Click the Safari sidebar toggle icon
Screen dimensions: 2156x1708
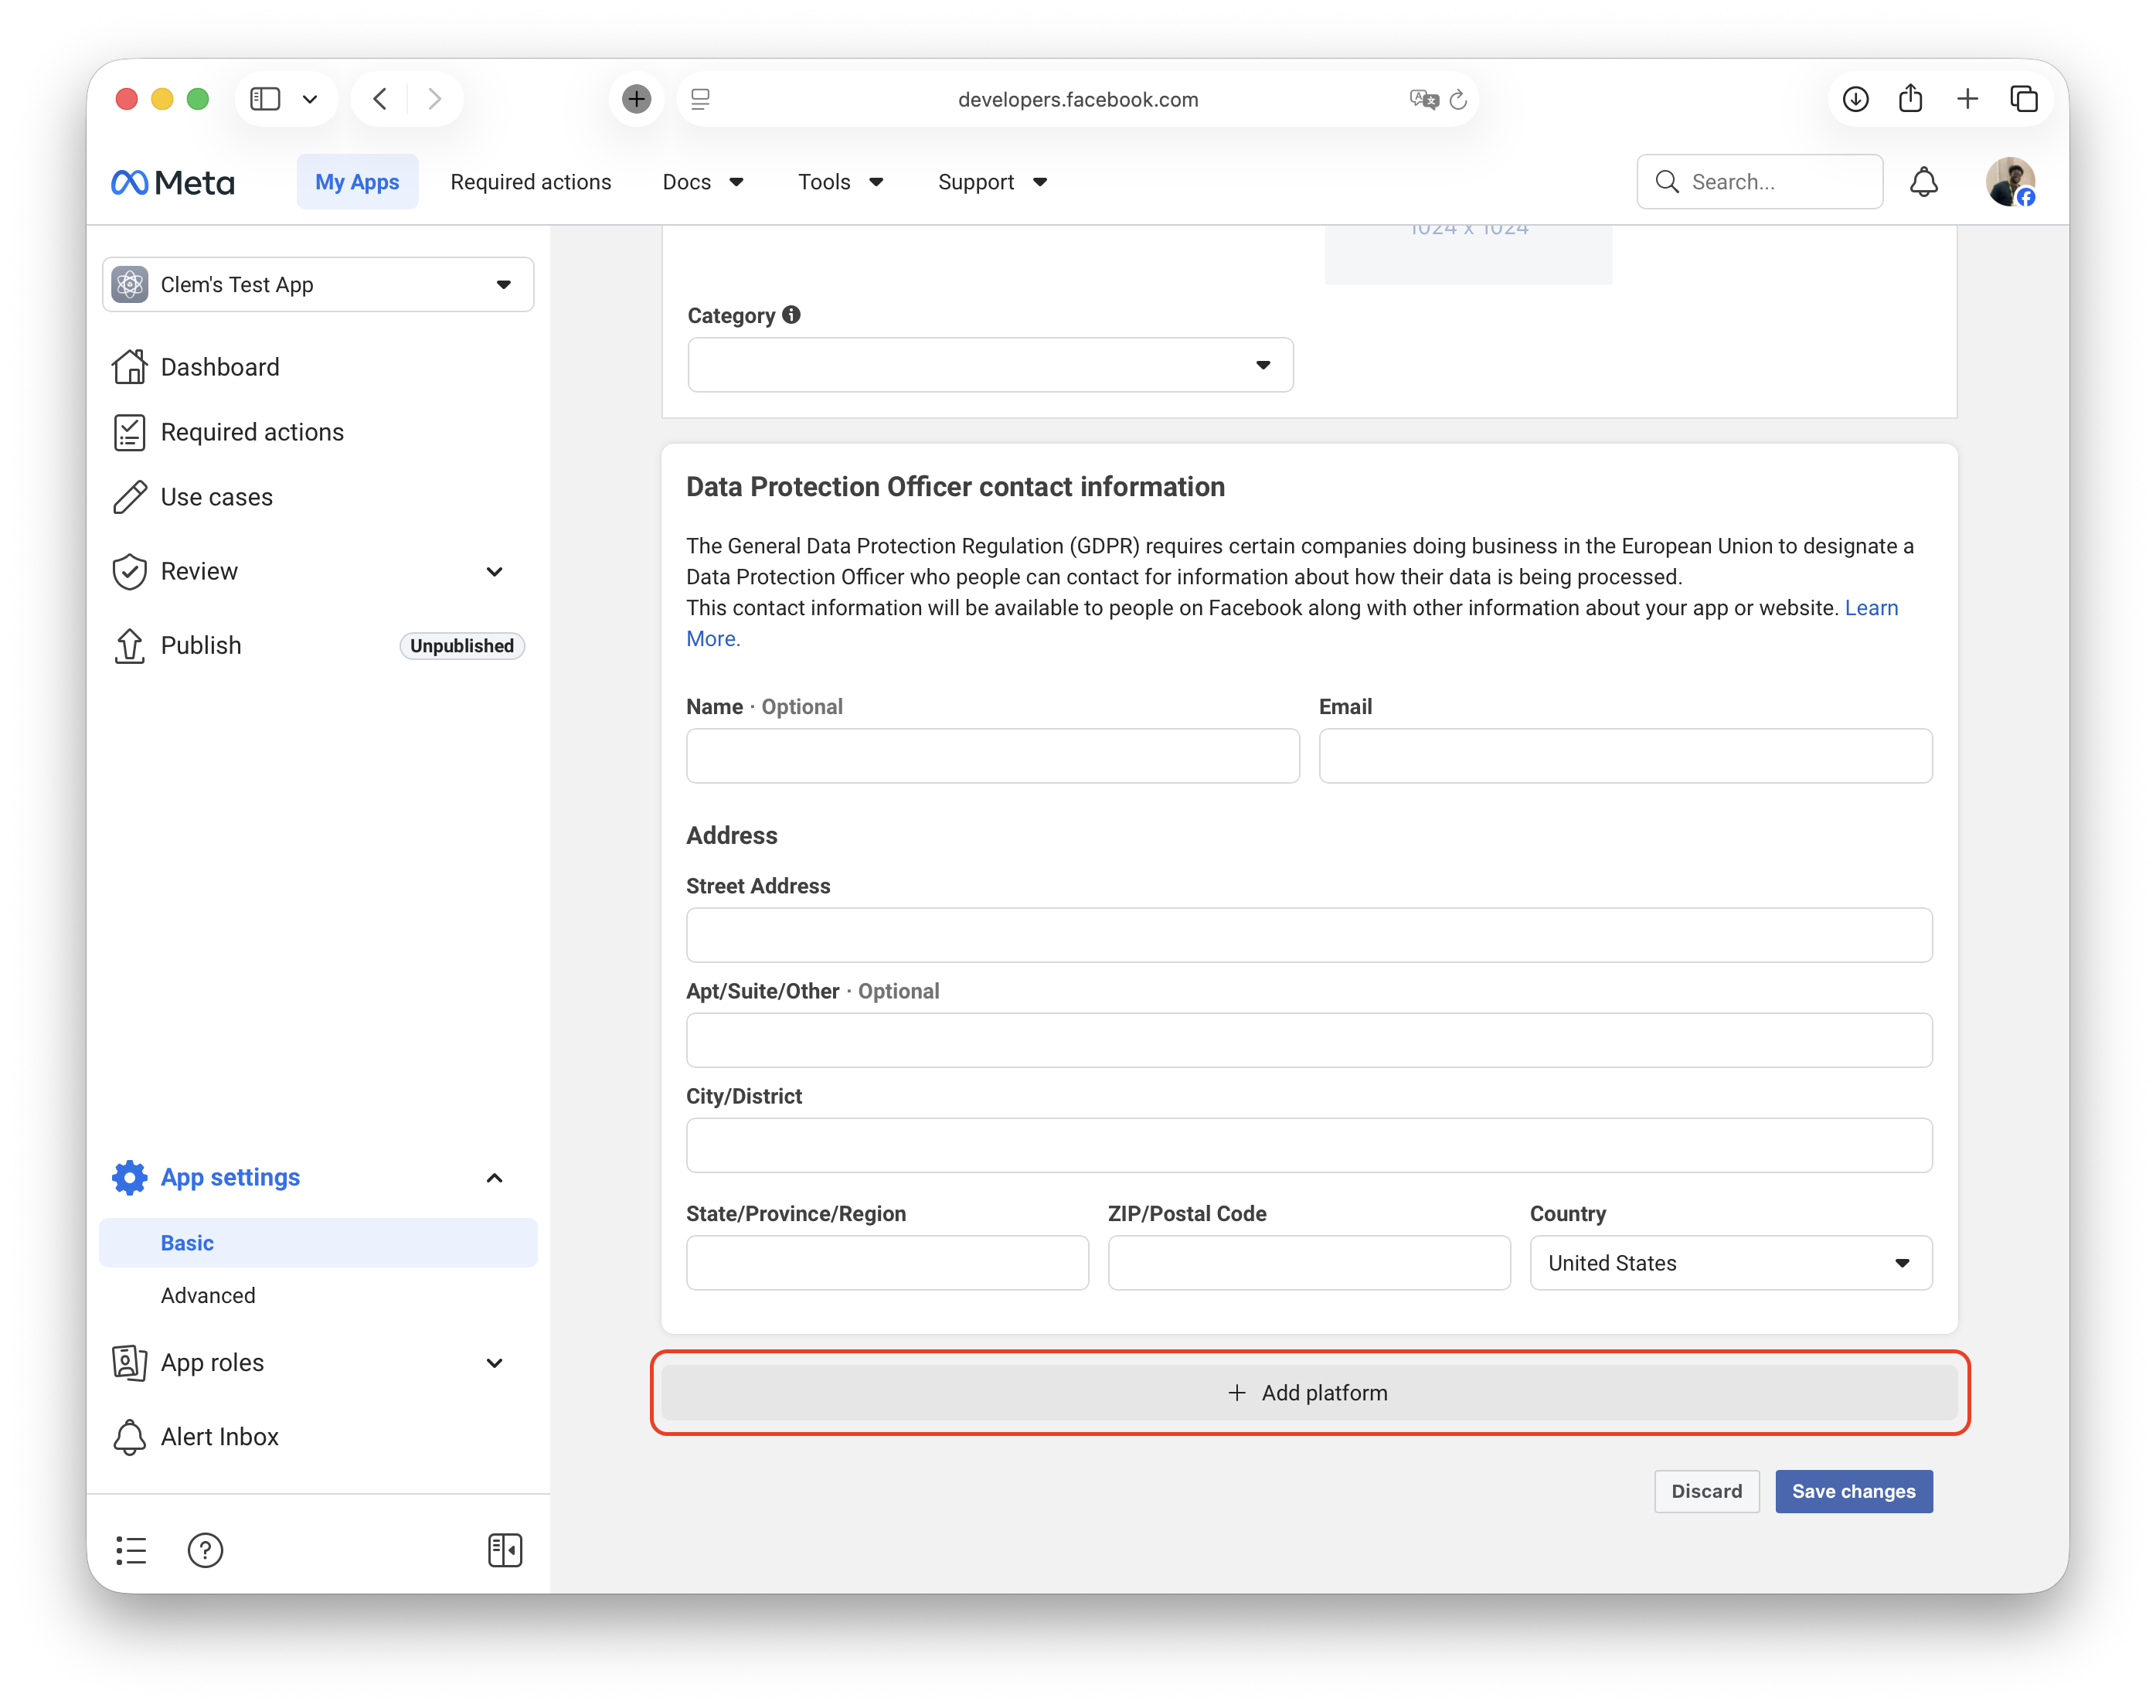tap(265, 99)
